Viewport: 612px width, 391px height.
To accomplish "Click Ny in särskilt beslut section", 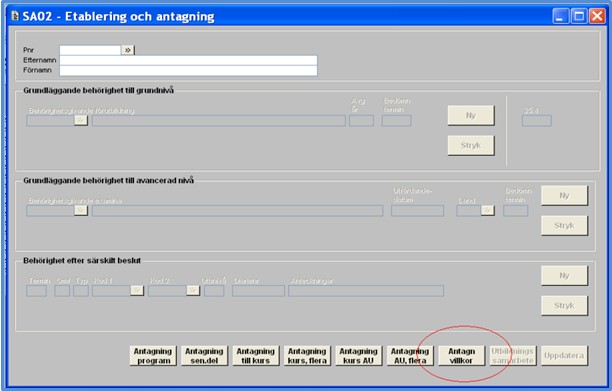I will [564, 275].
